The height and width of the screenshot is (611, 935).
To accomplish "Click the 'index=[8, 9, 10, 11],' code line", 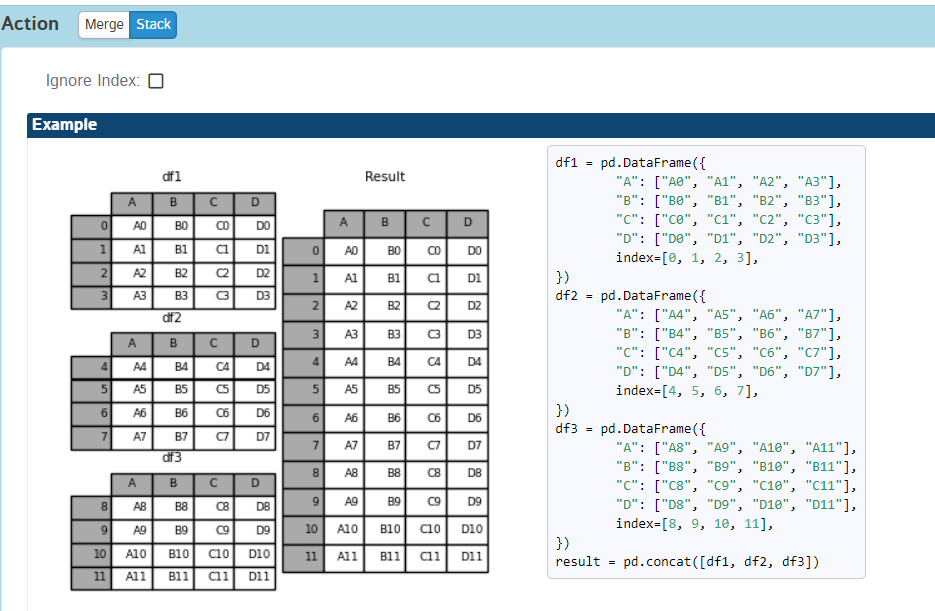I will [x=695, y=524].
